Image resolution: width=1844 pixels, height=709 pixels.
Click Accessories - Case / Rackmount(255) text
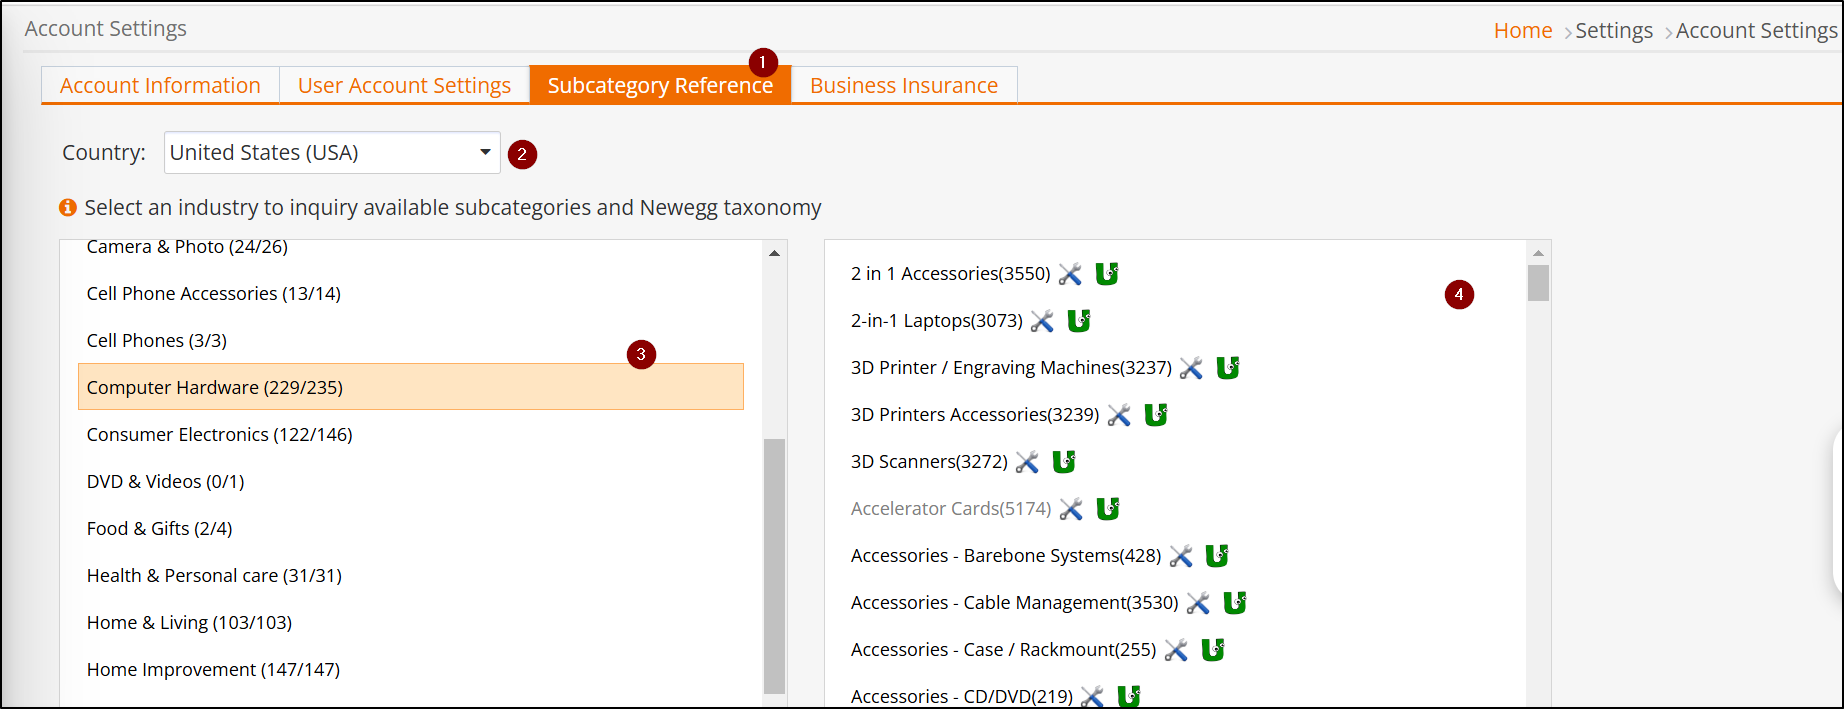click(x=1003, y=649)
